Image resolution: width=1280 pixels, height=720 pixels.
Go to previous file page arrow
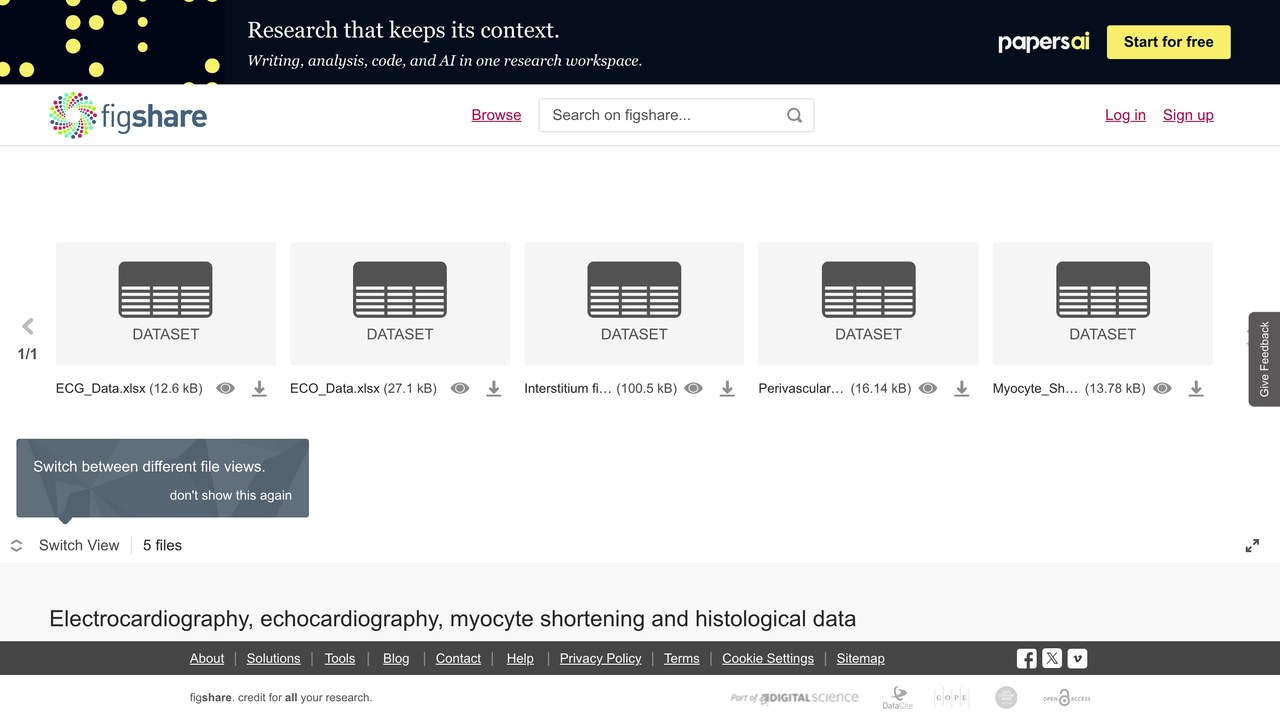pos(28,326)
